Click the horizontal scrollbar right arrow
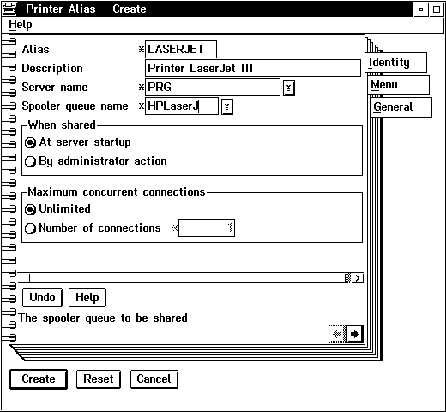The image size is (446, 412). pos(358,278)
